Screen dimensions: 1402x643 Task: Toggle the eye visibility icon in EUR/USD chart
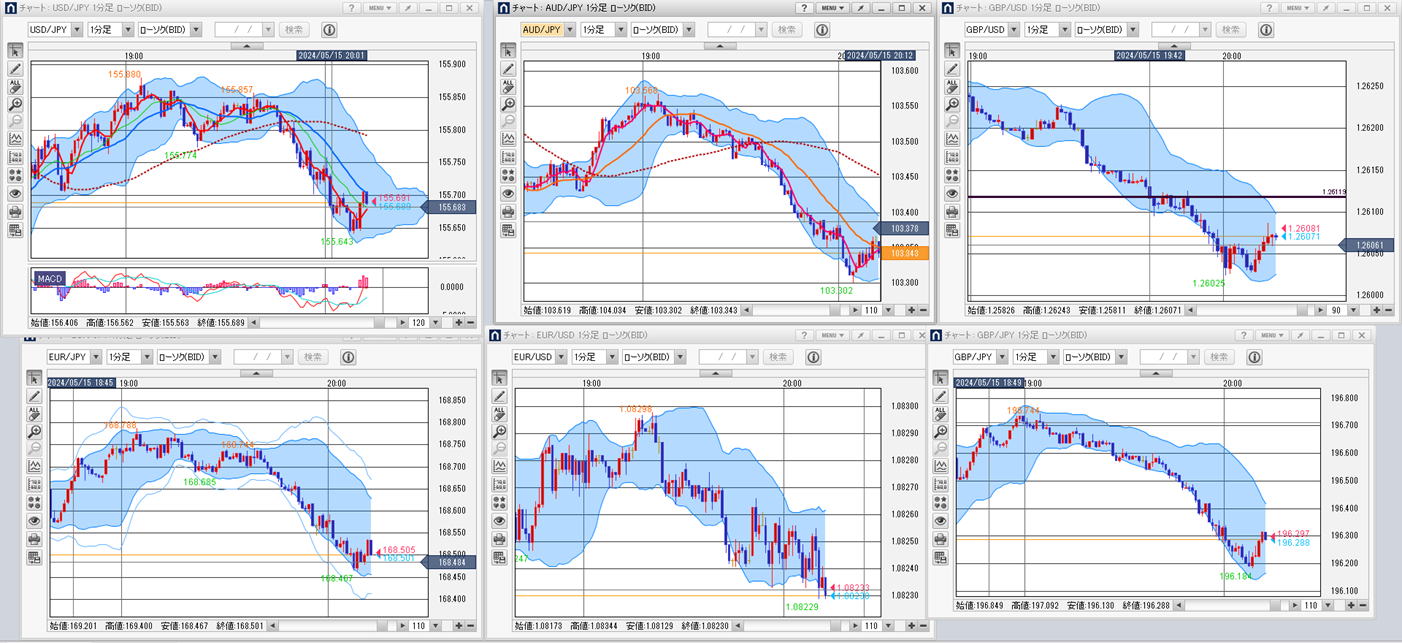coord(501,521)
